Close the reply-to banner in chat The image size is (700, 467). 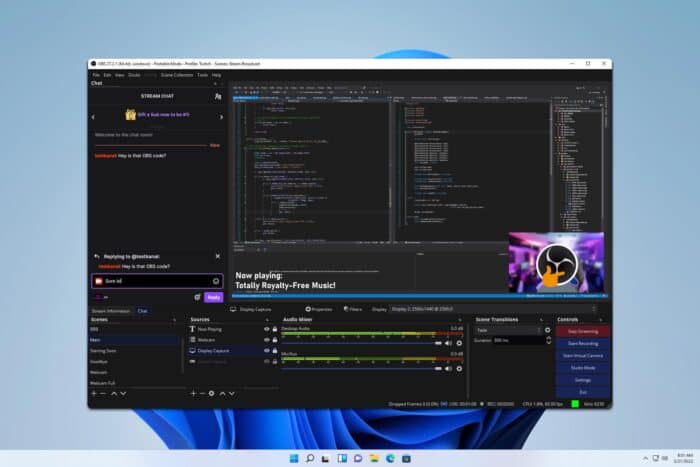(x=218, y=256)
